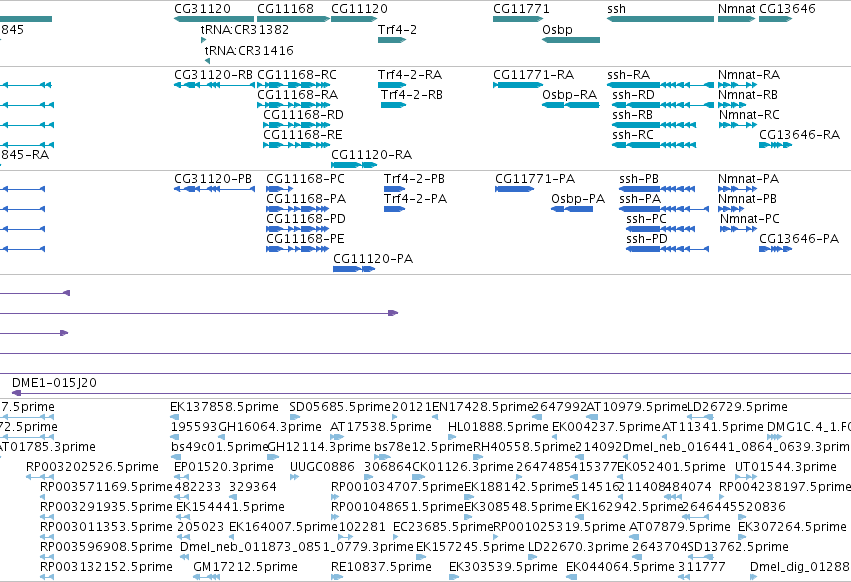Select ssh-PD protein label
851x582 pixels.
647,239
